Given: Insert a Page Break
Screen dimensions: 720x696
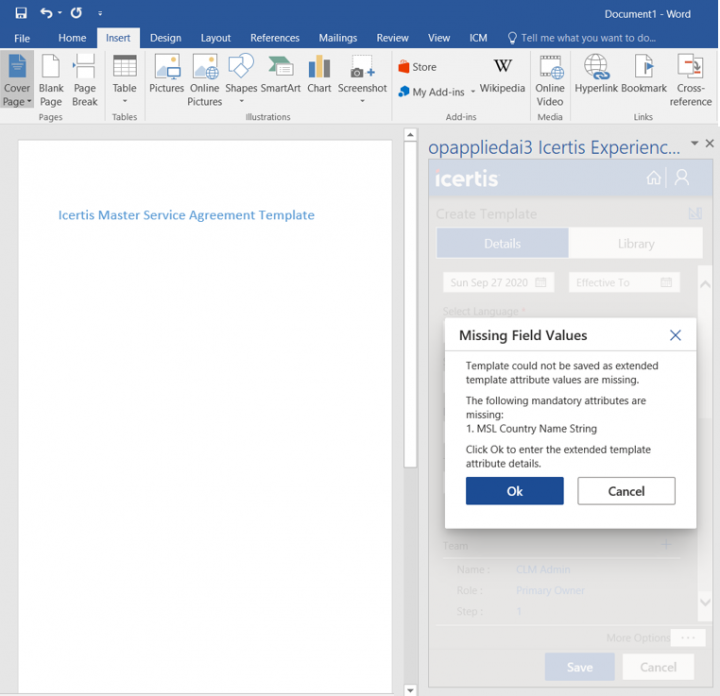Looking at the screenshot, I should point(85,80).
